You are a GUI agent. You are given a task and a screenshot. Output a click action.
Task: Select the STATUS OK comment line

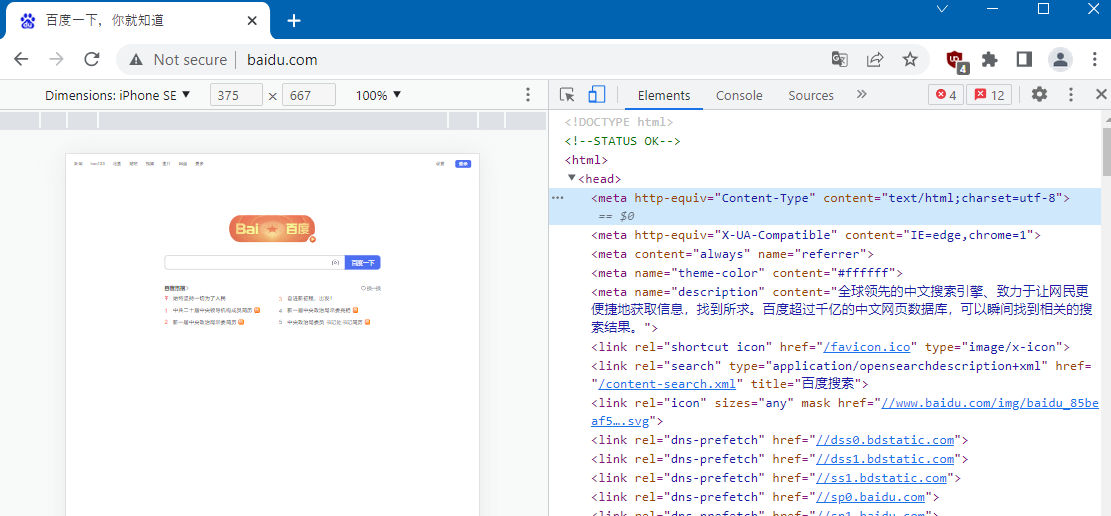click(622, 141)
